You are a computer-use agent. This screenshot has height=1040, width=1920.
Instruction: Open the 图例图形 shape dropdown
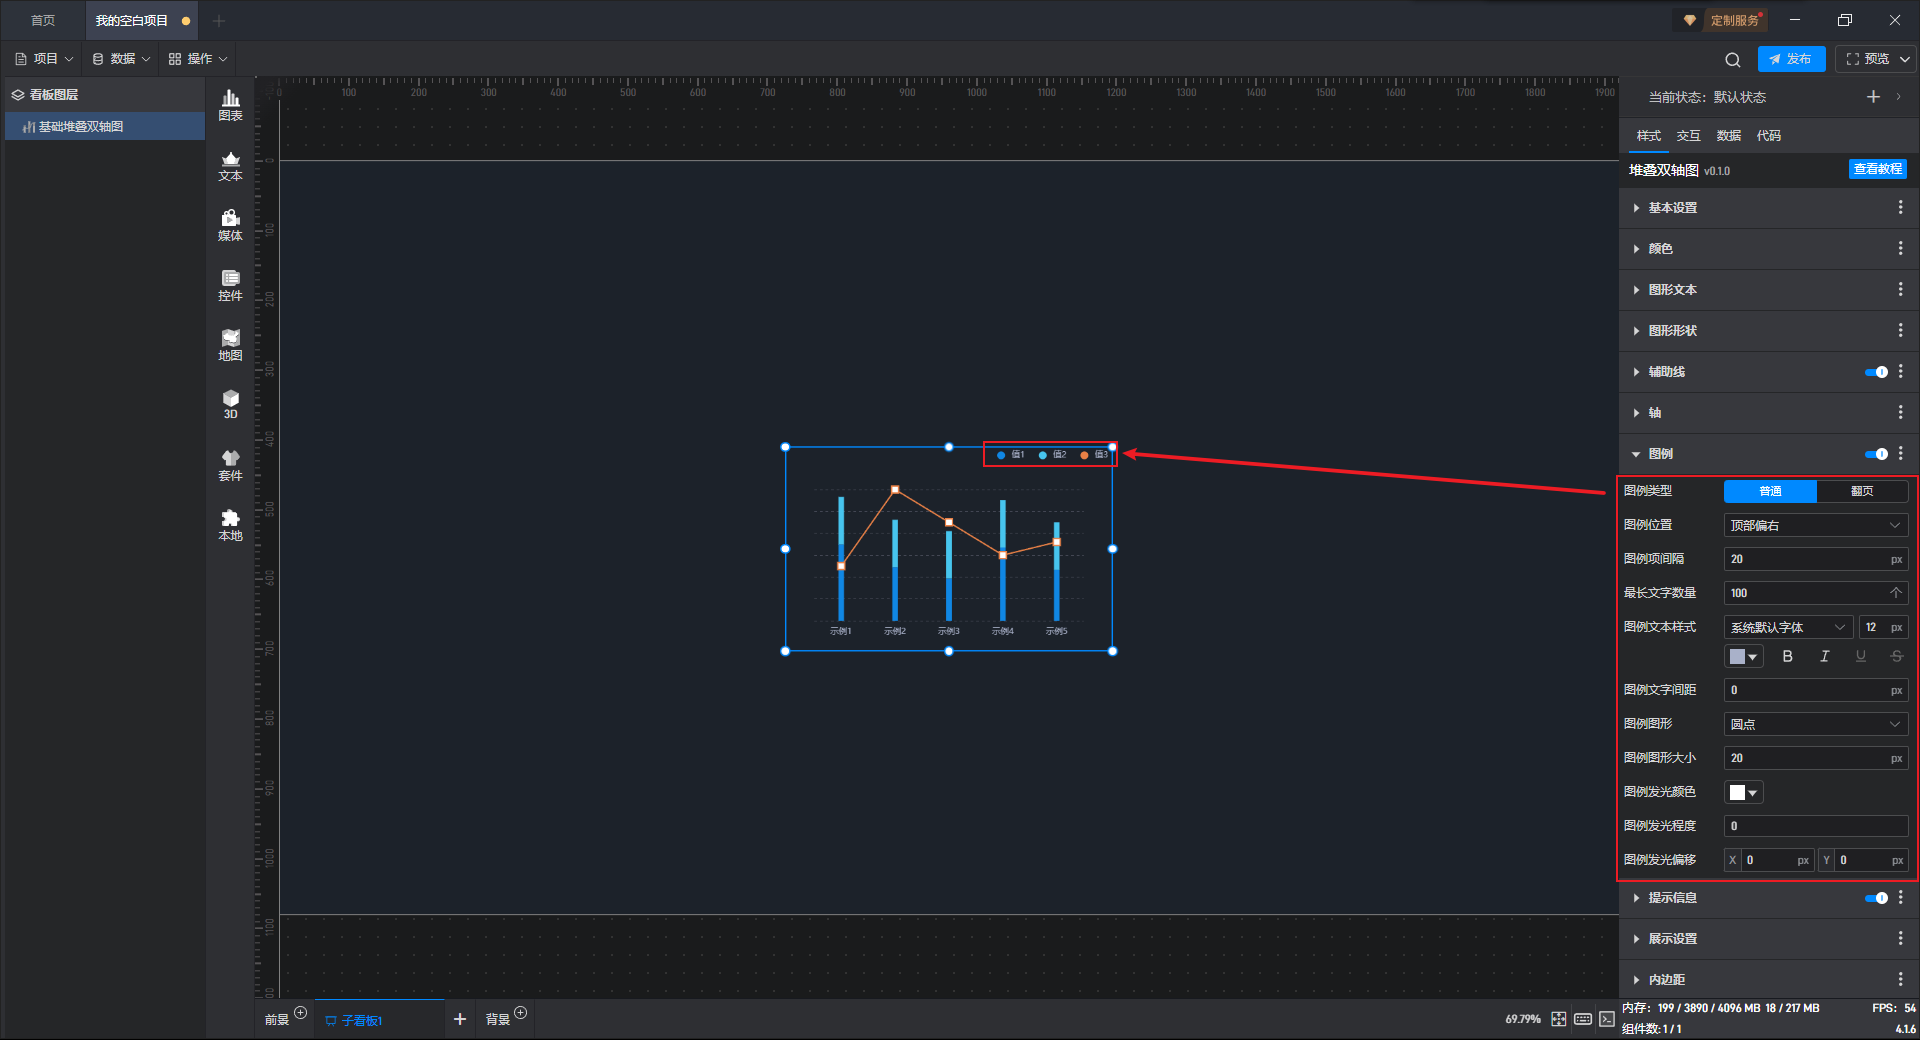tap(1816, 724)
